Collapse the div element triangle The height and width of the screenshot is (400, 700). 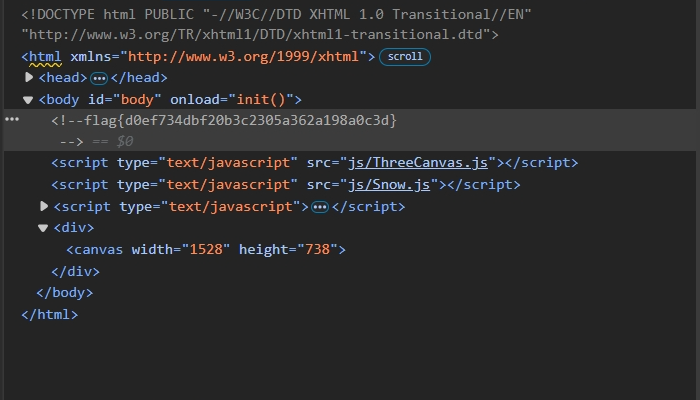tap(43, 228)
